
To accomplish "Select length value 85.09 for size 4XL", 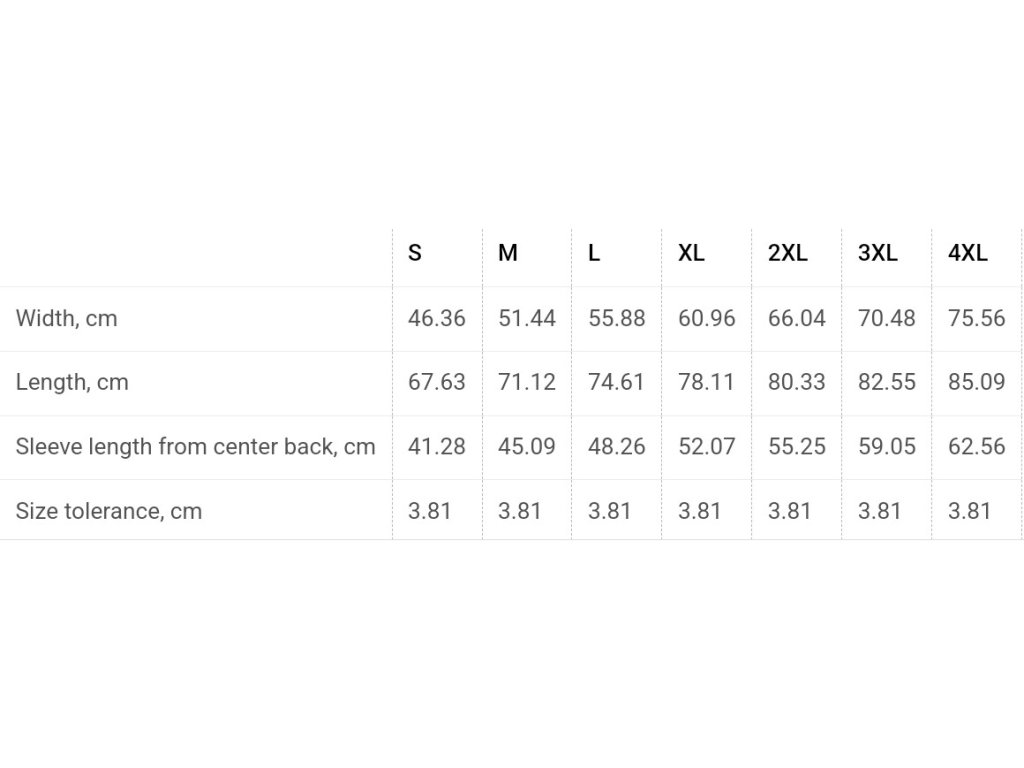I will coord(977,382).
